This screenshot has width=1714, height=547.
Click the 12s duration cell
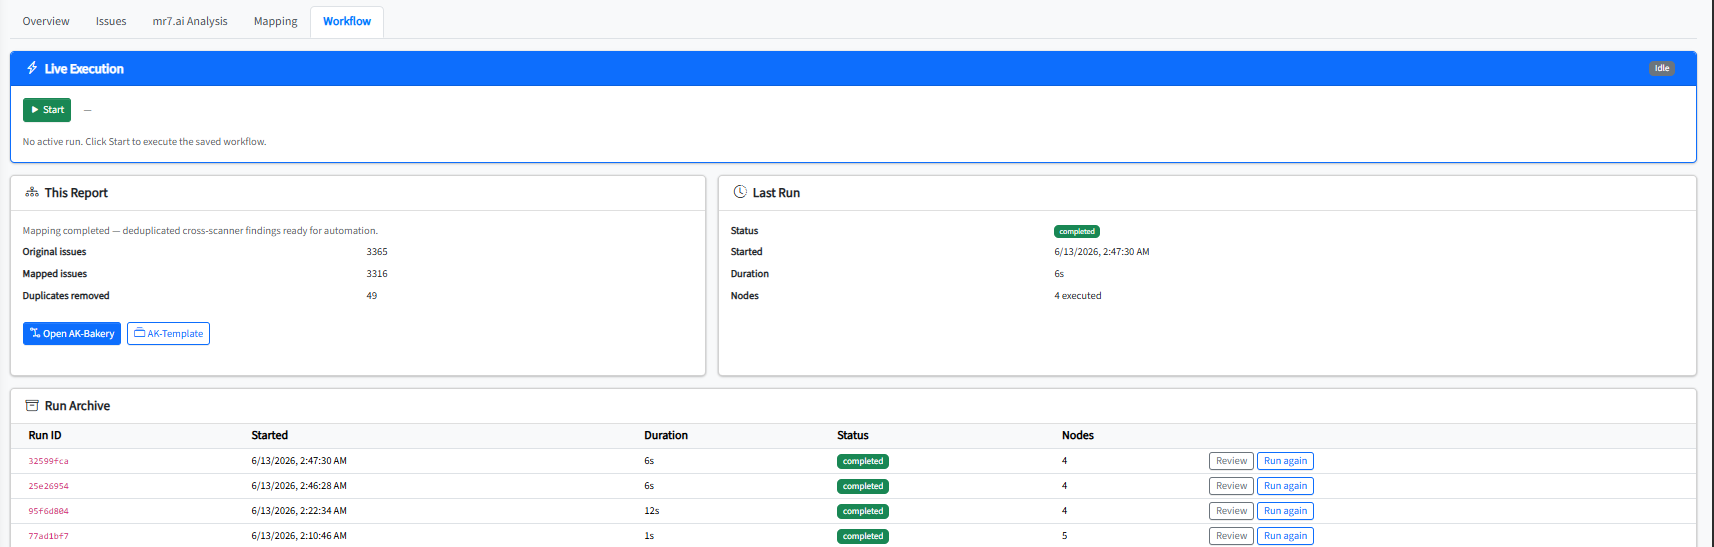point(651,511)
